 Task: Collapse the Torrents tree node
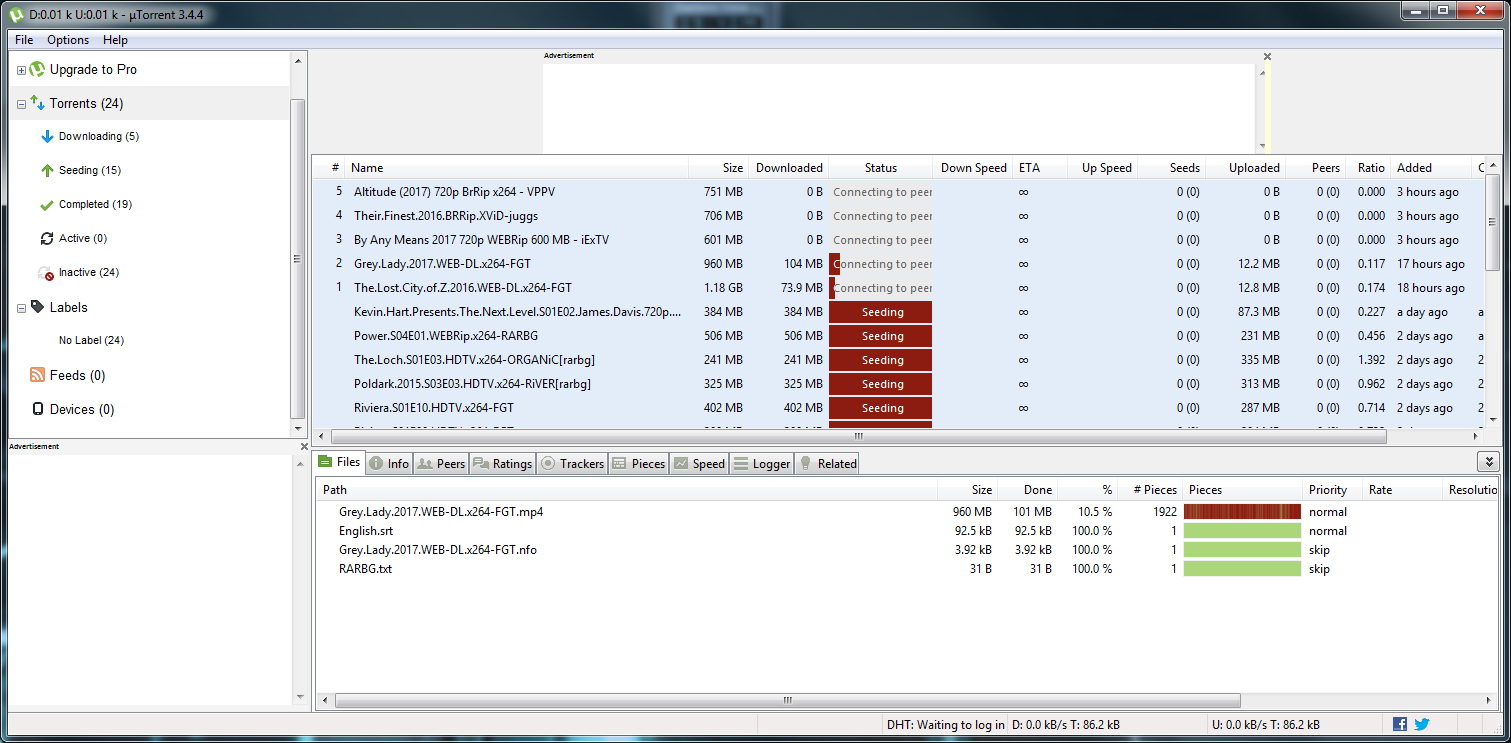point(21,103)
